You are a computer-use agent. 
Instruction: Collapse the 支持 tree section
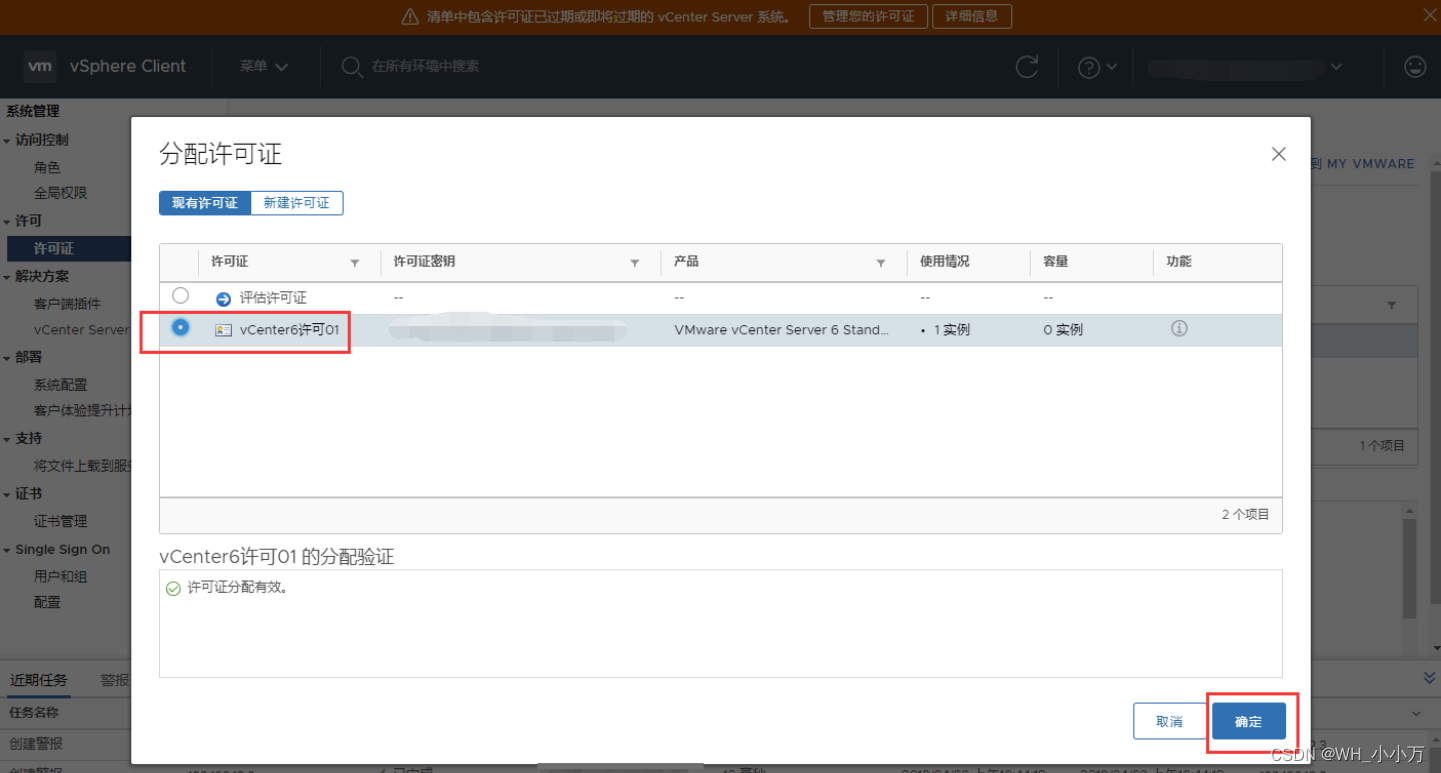click(x=7, y=440)
